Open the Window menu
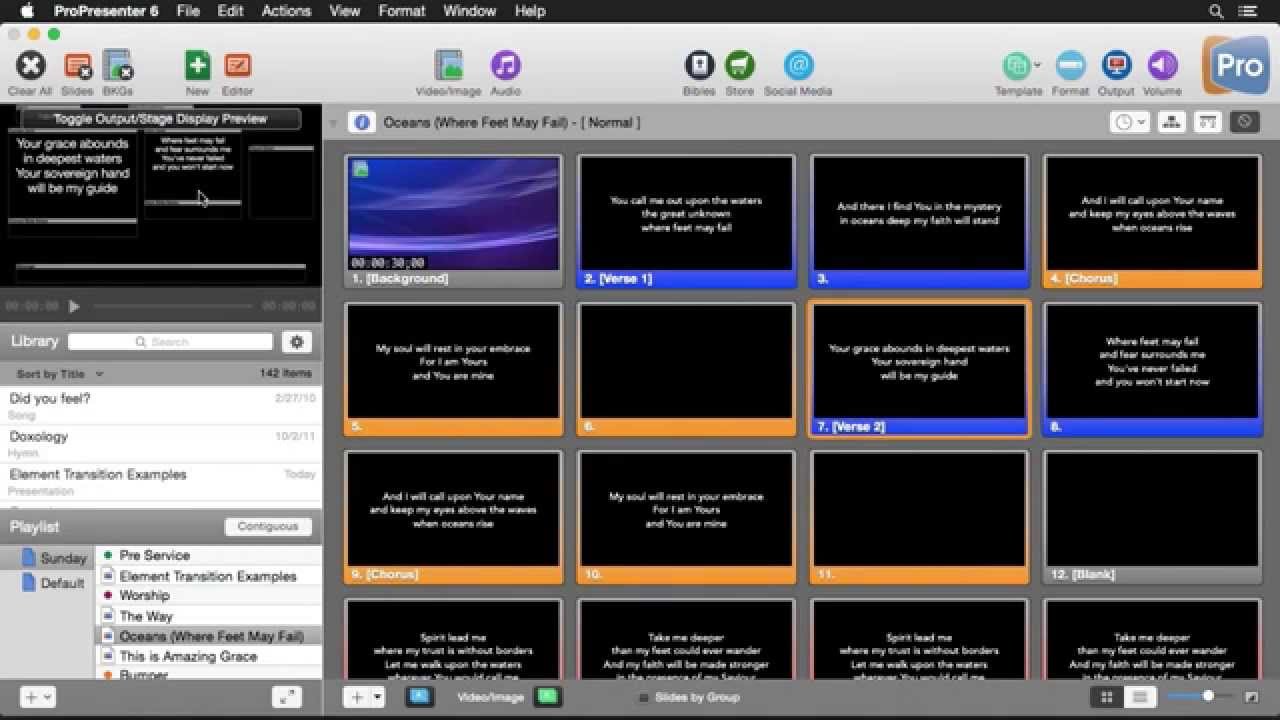 pyautogui.click(x=469, y=11)
